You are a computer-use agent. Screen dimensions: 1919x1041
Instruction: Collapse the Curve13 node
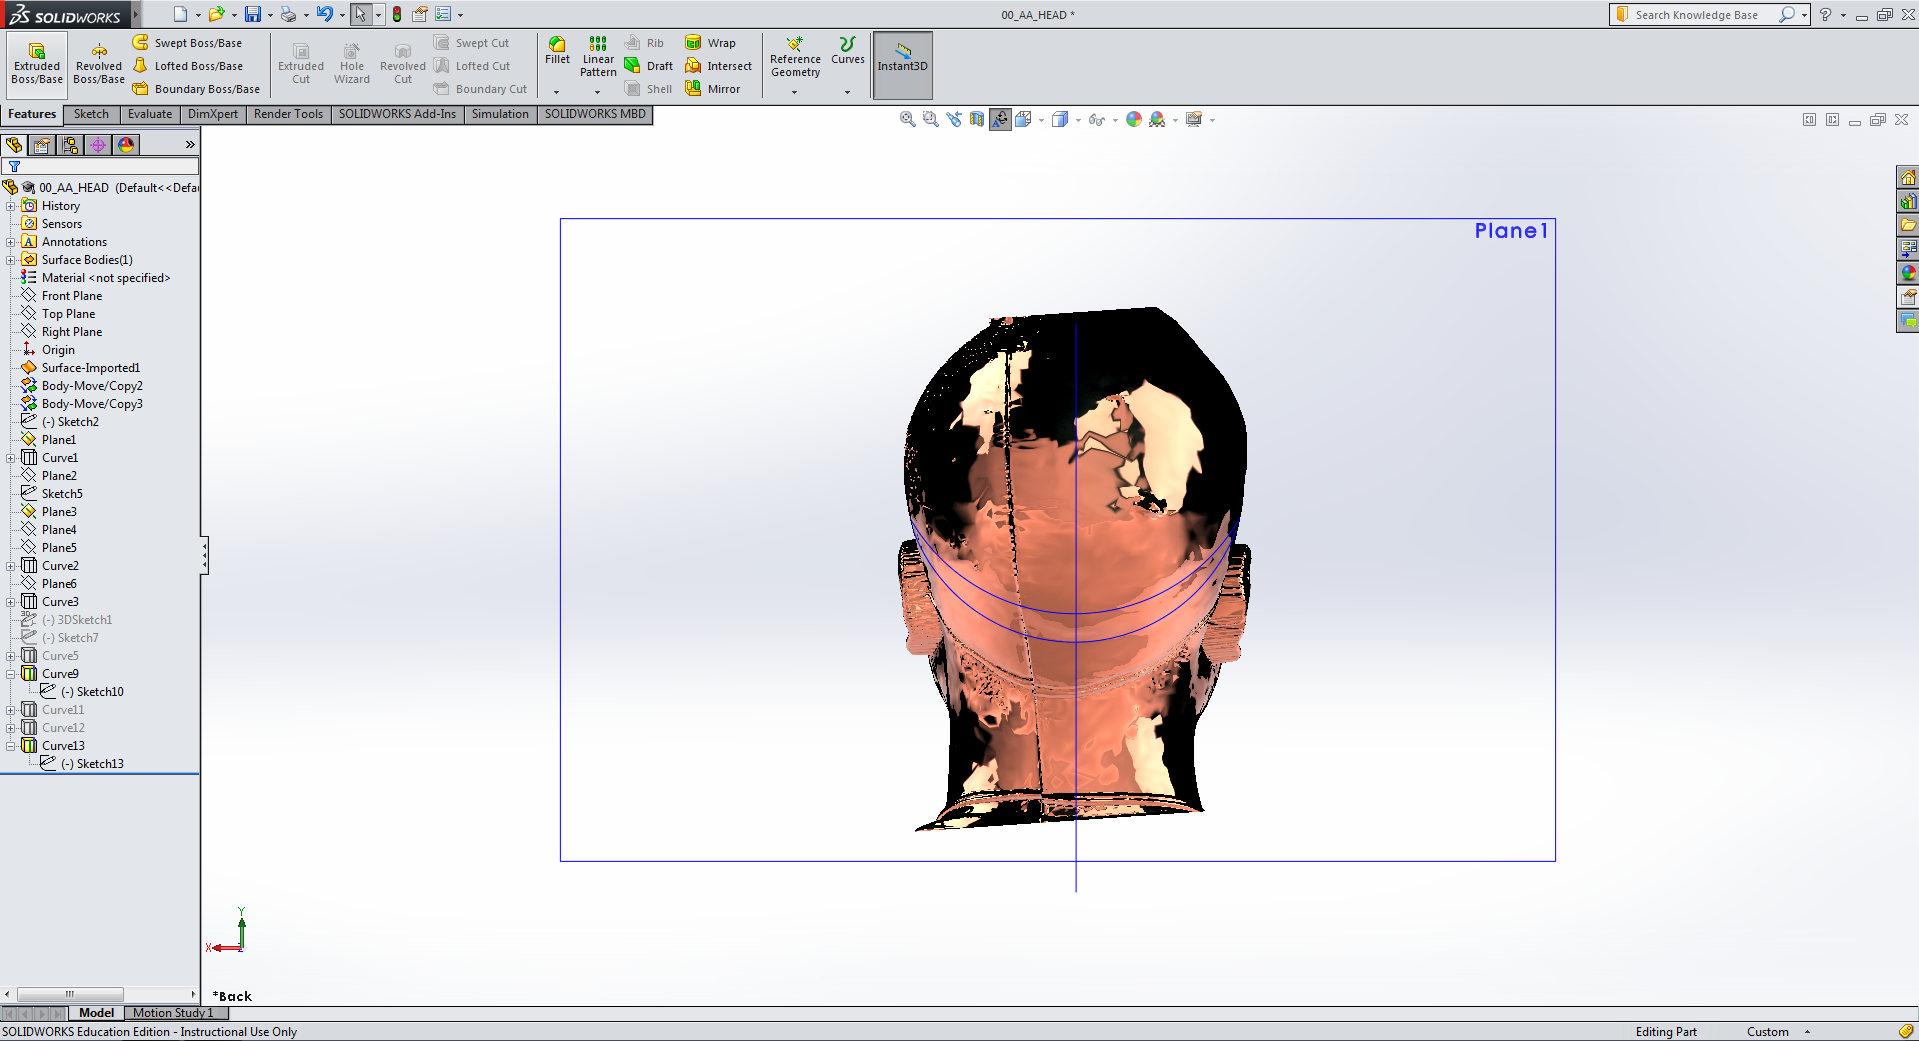pyautogui.click(x=11, y=746)
